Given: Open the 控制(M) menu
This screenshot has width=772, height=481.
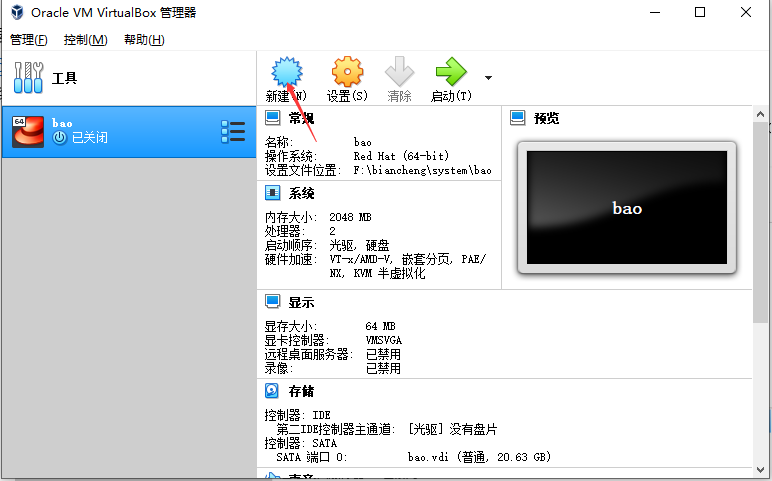Looking at the screenshot, I should (x=86, y=40).
